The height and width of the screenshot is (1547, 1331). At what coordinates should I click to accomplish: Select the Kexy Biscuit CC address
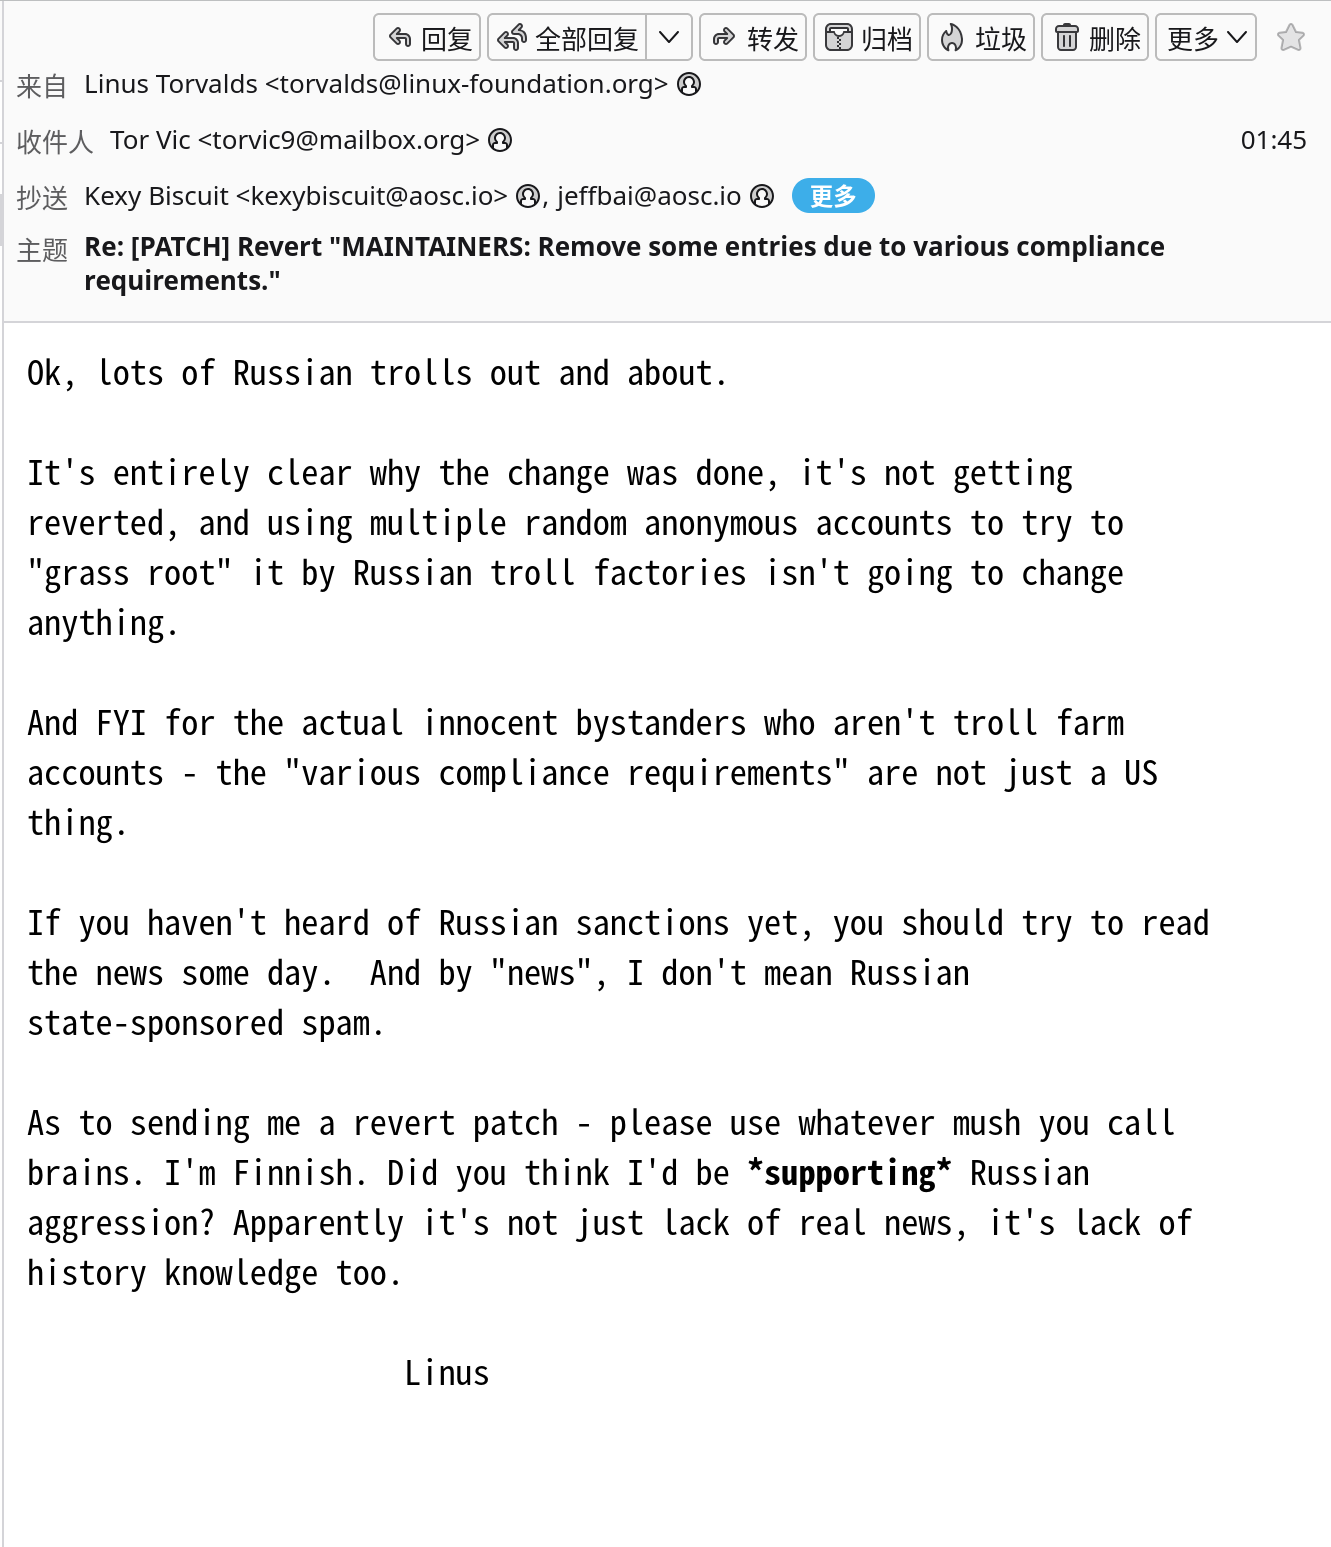pyautogui.click(x=296, y=196)
